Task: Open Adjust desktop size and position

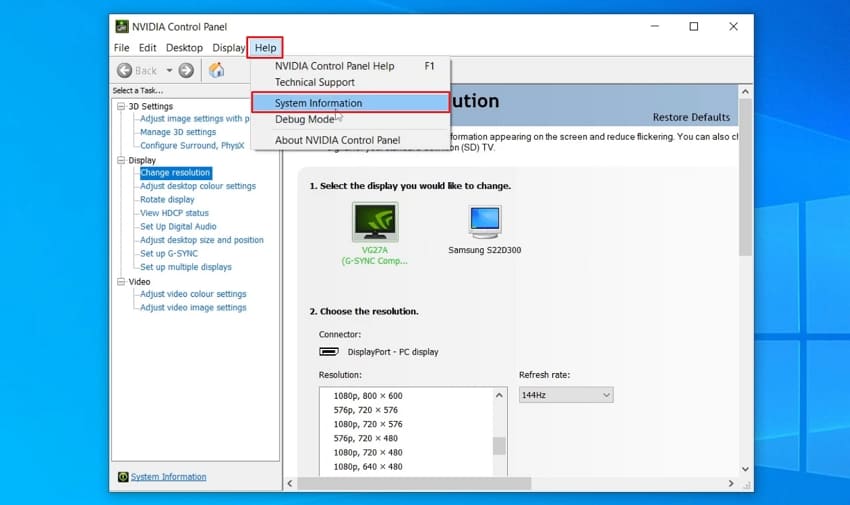Action: (x=202, y=240)
